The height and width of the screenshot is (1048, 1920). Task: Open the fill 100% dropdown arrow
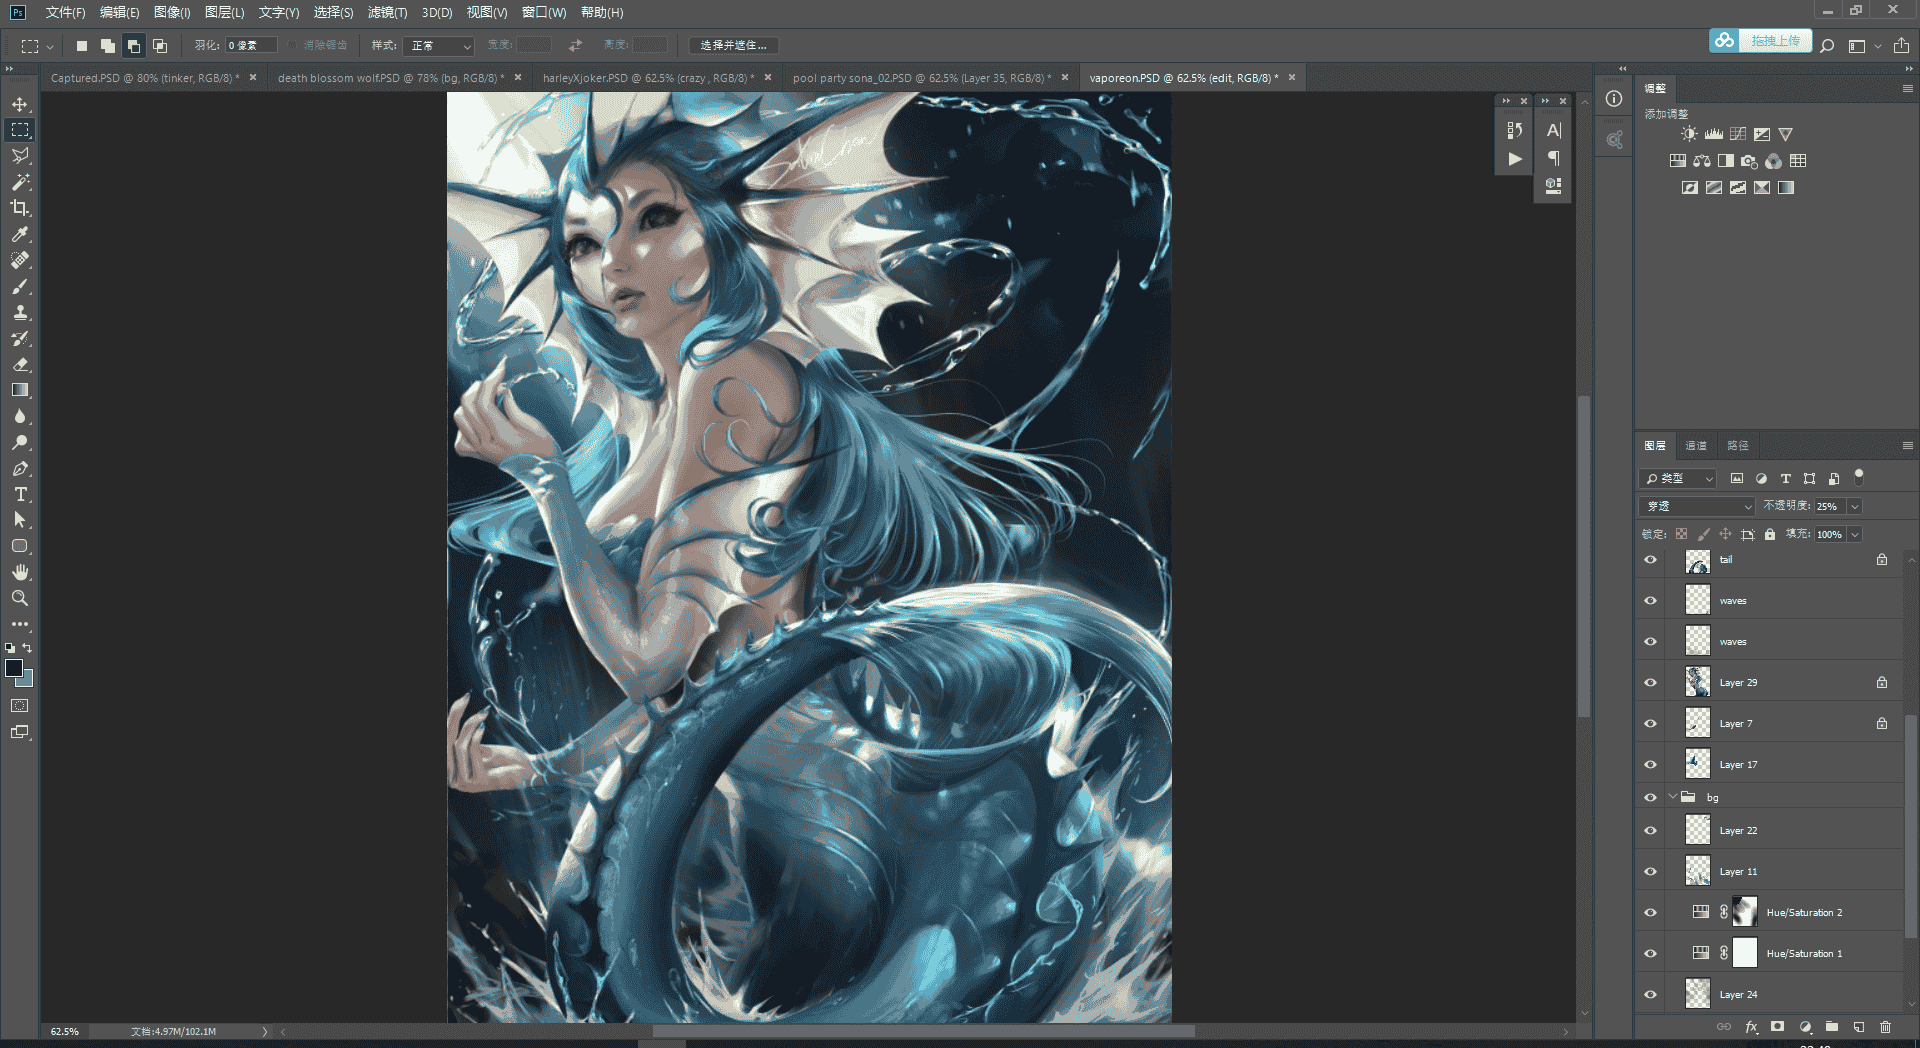(x=1855, y=534)
